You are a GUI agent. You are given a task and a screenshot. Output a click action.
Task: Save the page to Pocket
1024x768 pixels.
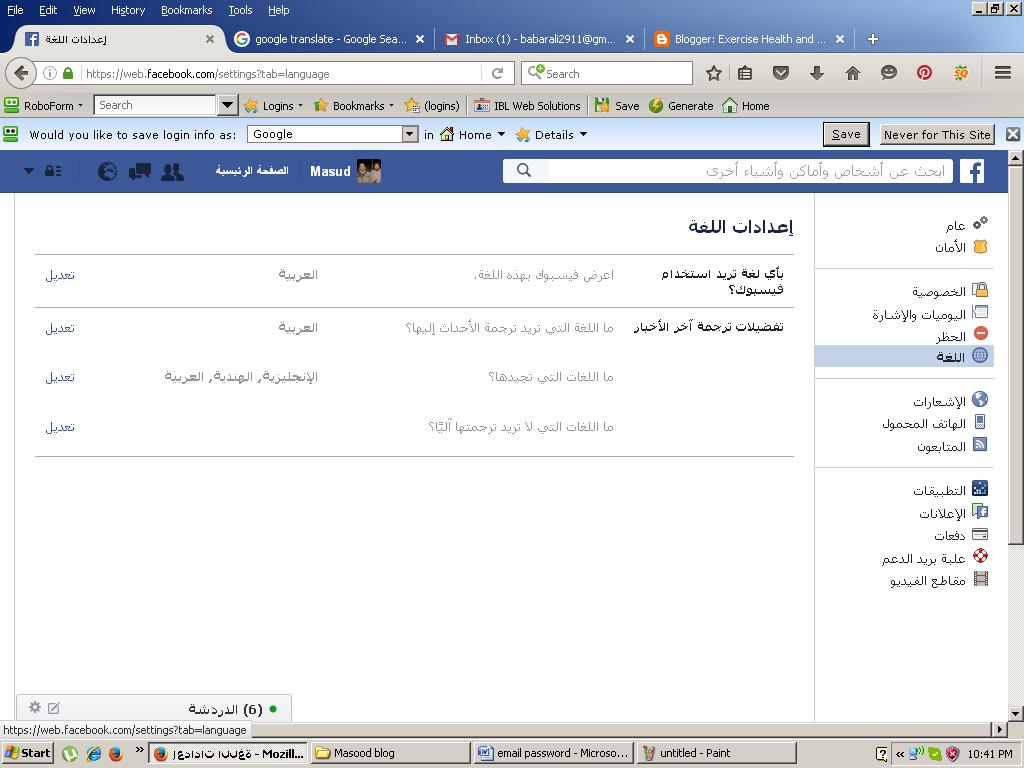(x=781, y=72)
